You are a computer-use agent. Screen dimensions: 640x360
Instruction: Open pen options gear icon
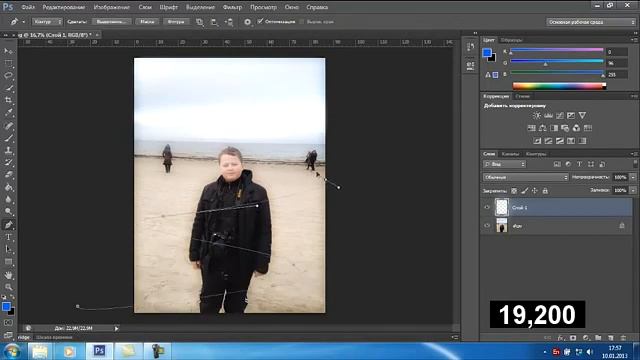coord(247,22)
